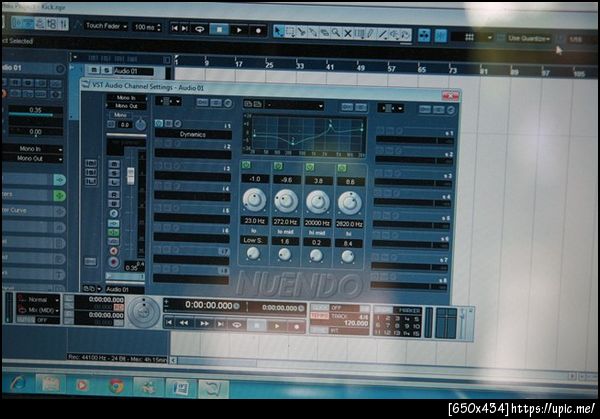This screenshot has height=419, width=600.
Task: Open Windows Media Player in taskbar
Action: coord(82,385)
